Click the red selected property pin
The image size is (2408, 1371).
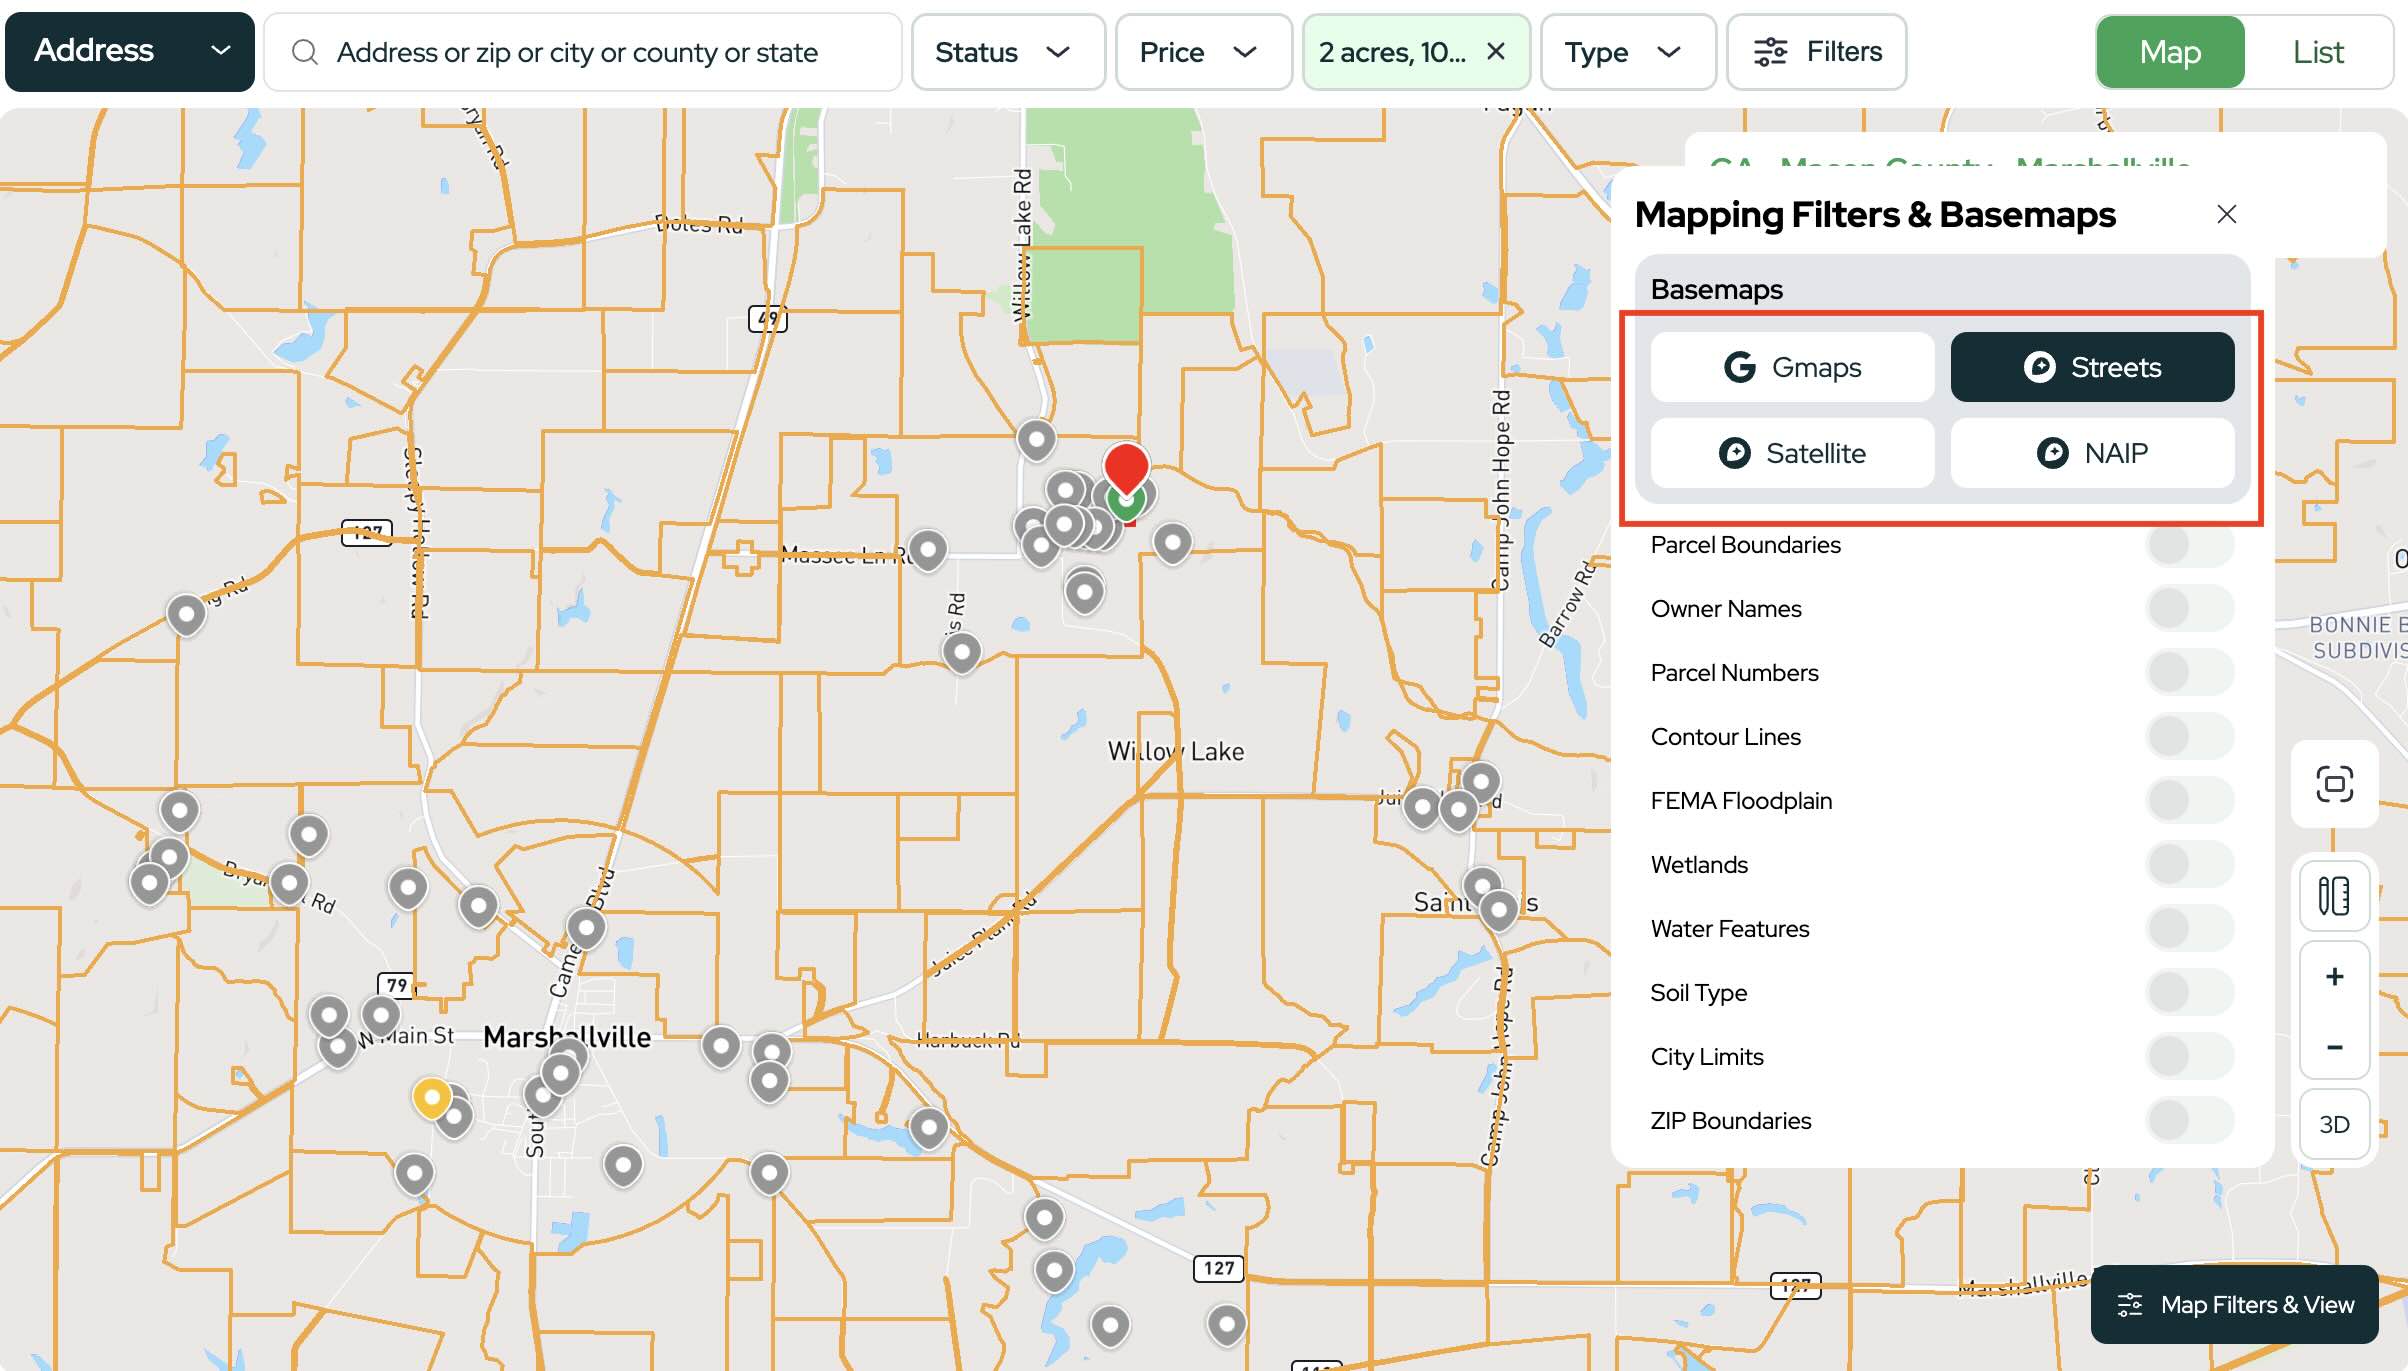[x=1126, y=467]
